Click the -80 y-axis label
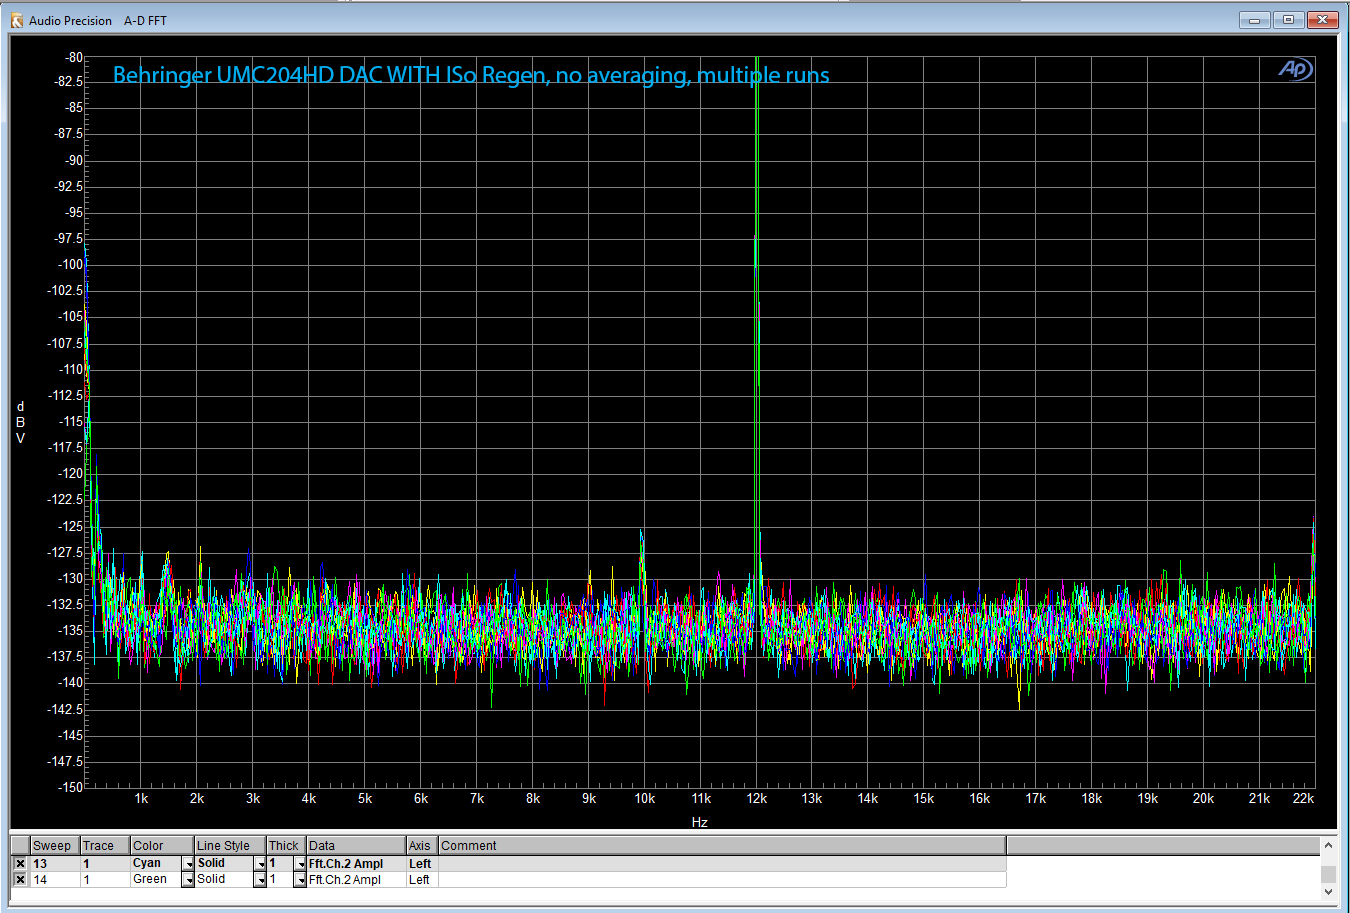1350x913 pixels. click(x=74, y=58)
